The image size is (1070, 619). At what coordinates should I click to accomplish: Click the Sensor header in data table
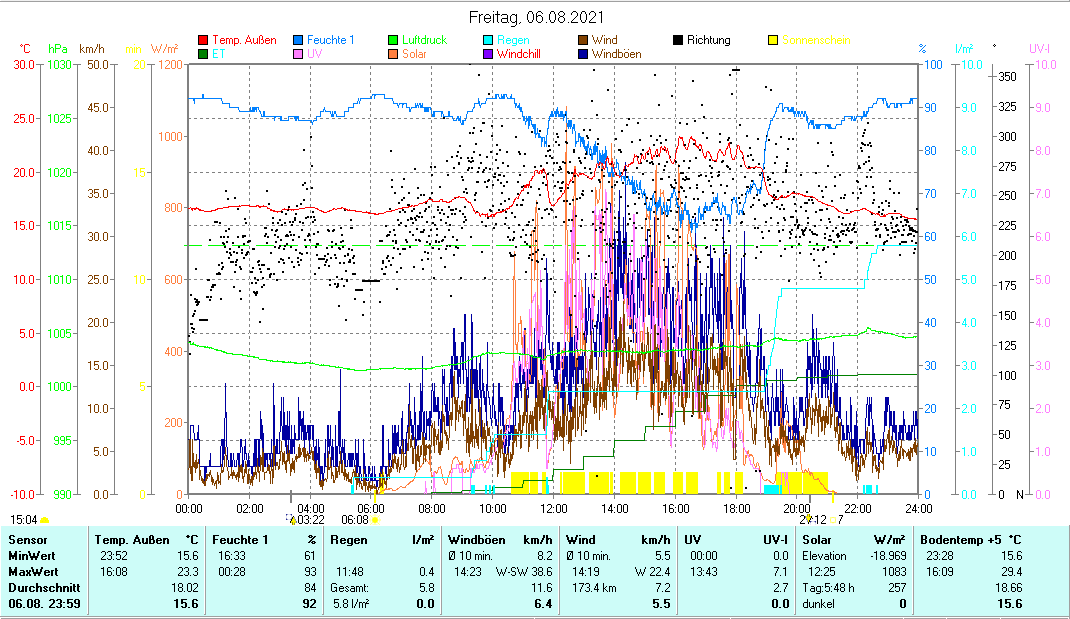27,540
